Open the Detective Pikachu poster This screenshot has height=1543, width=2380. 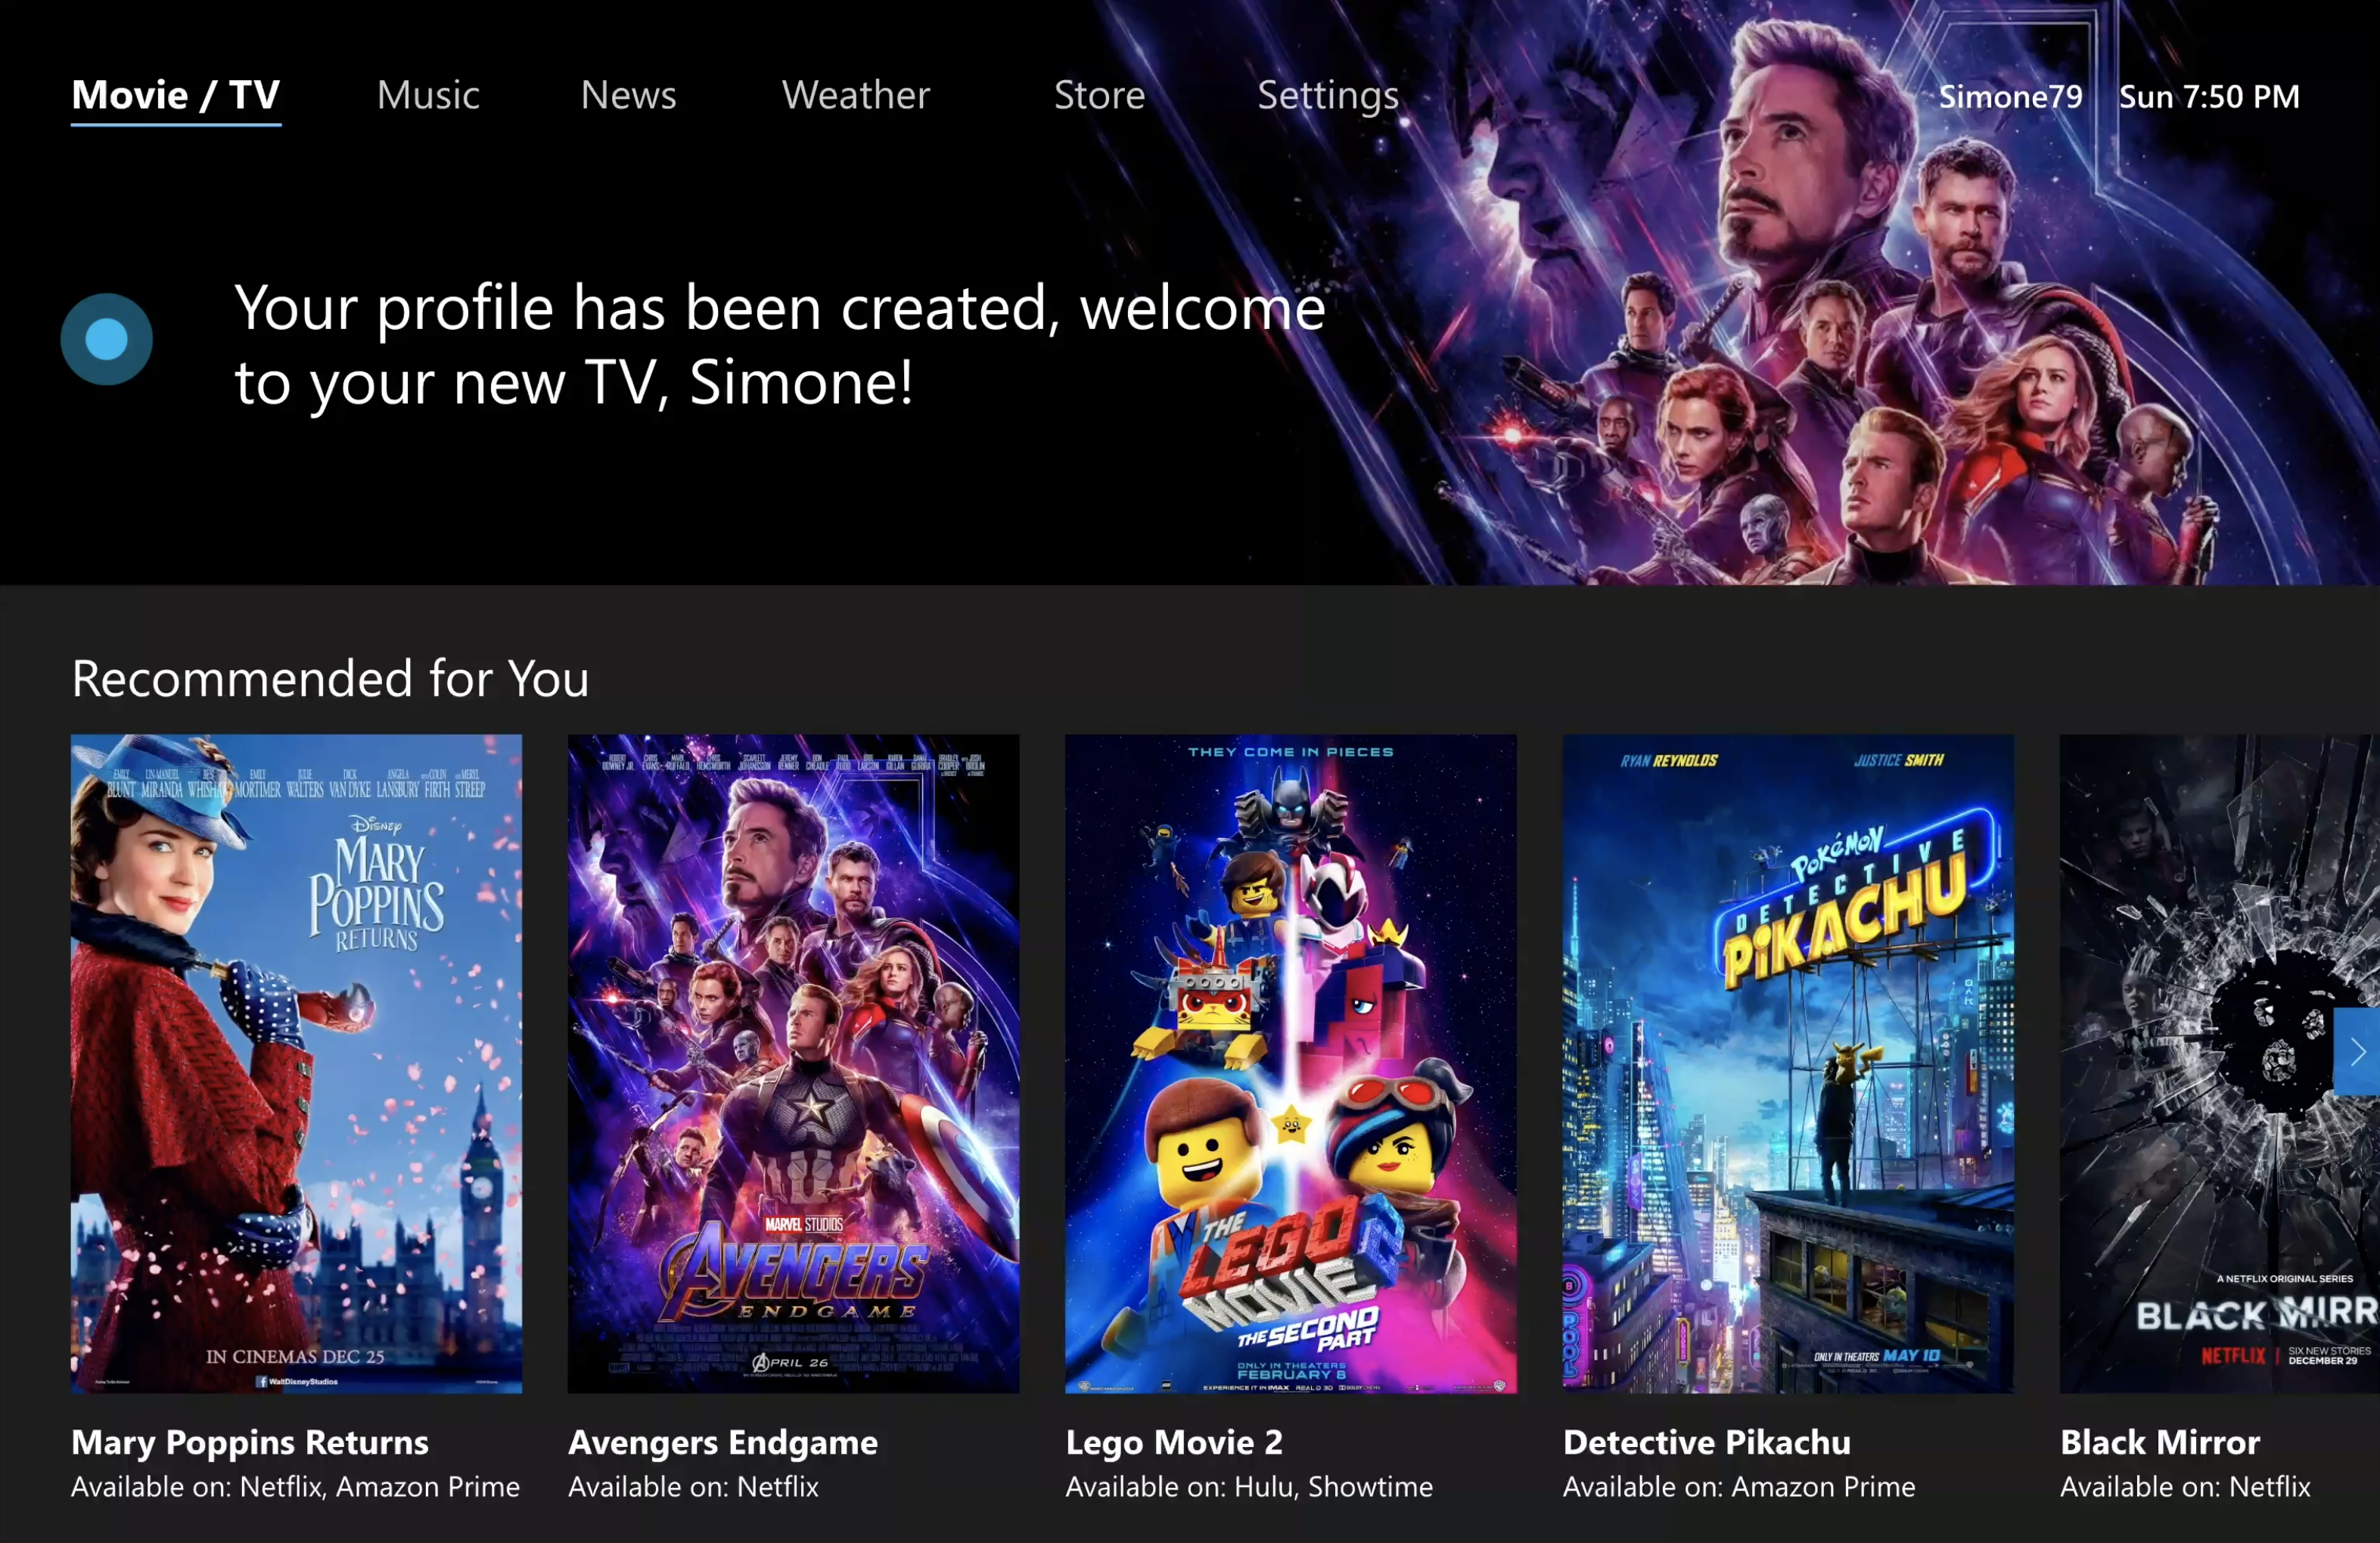[1788, 1064]
